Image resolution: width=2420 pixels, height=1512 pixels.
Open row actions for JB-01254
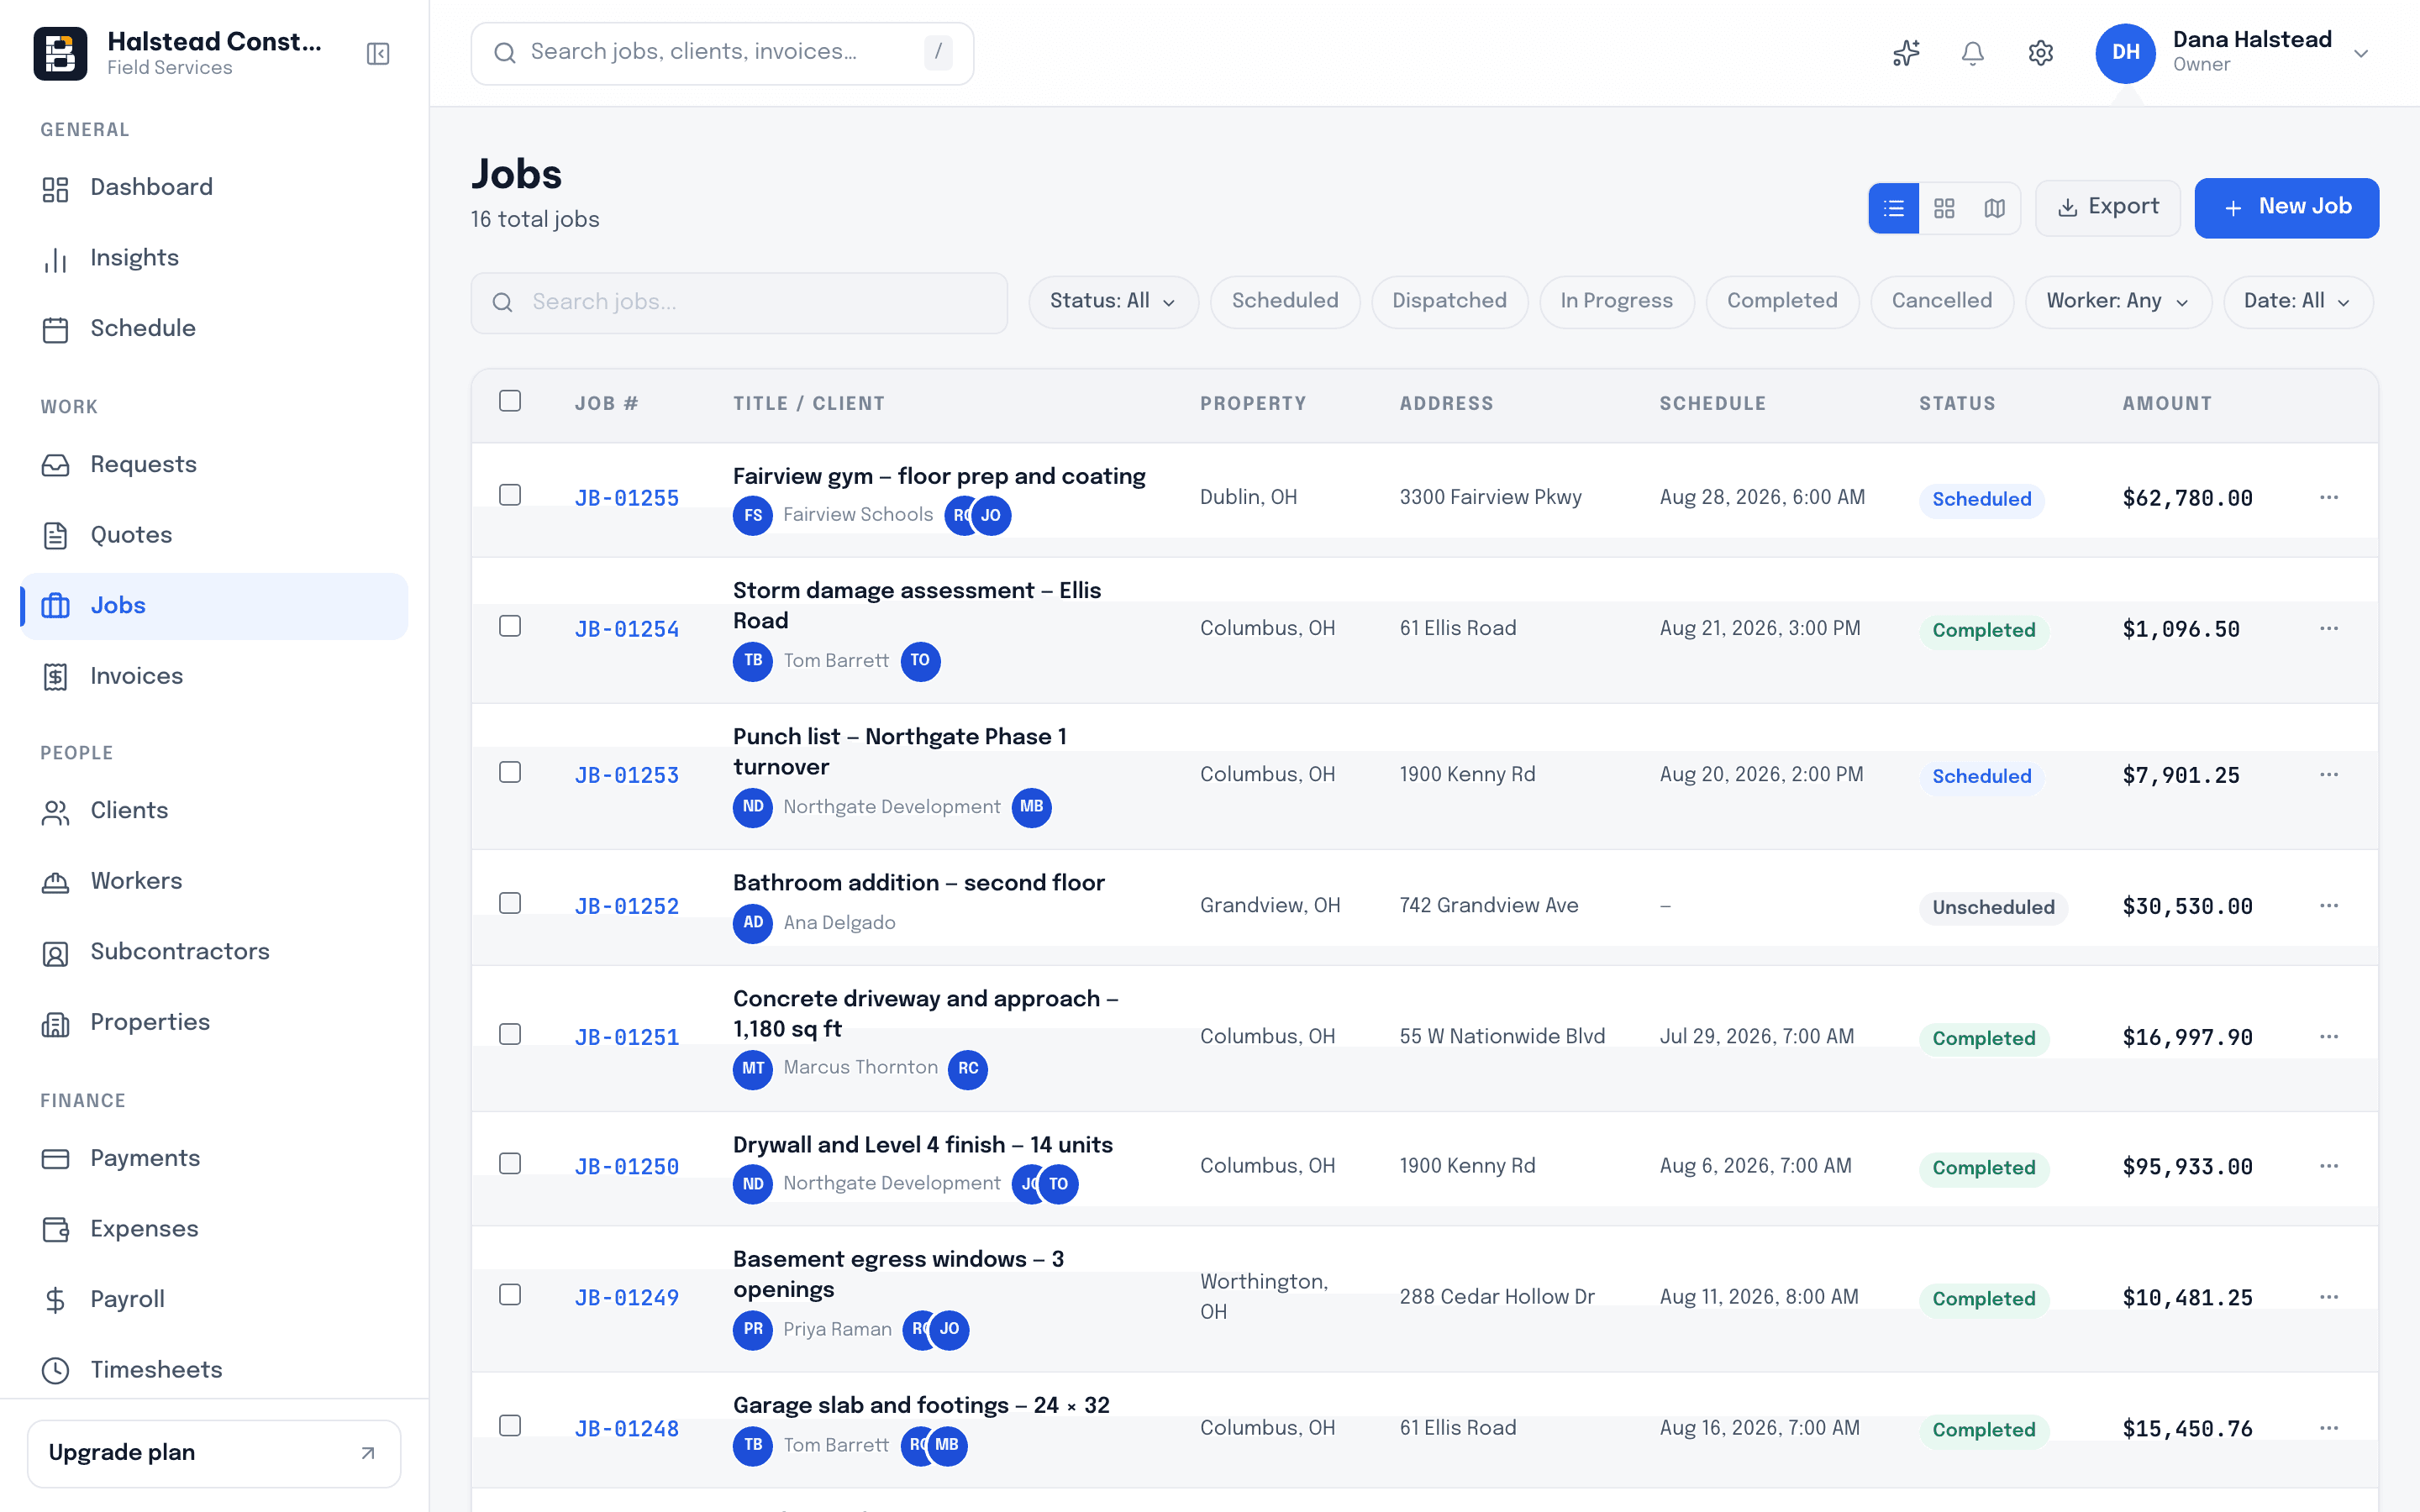(2329, 628)
